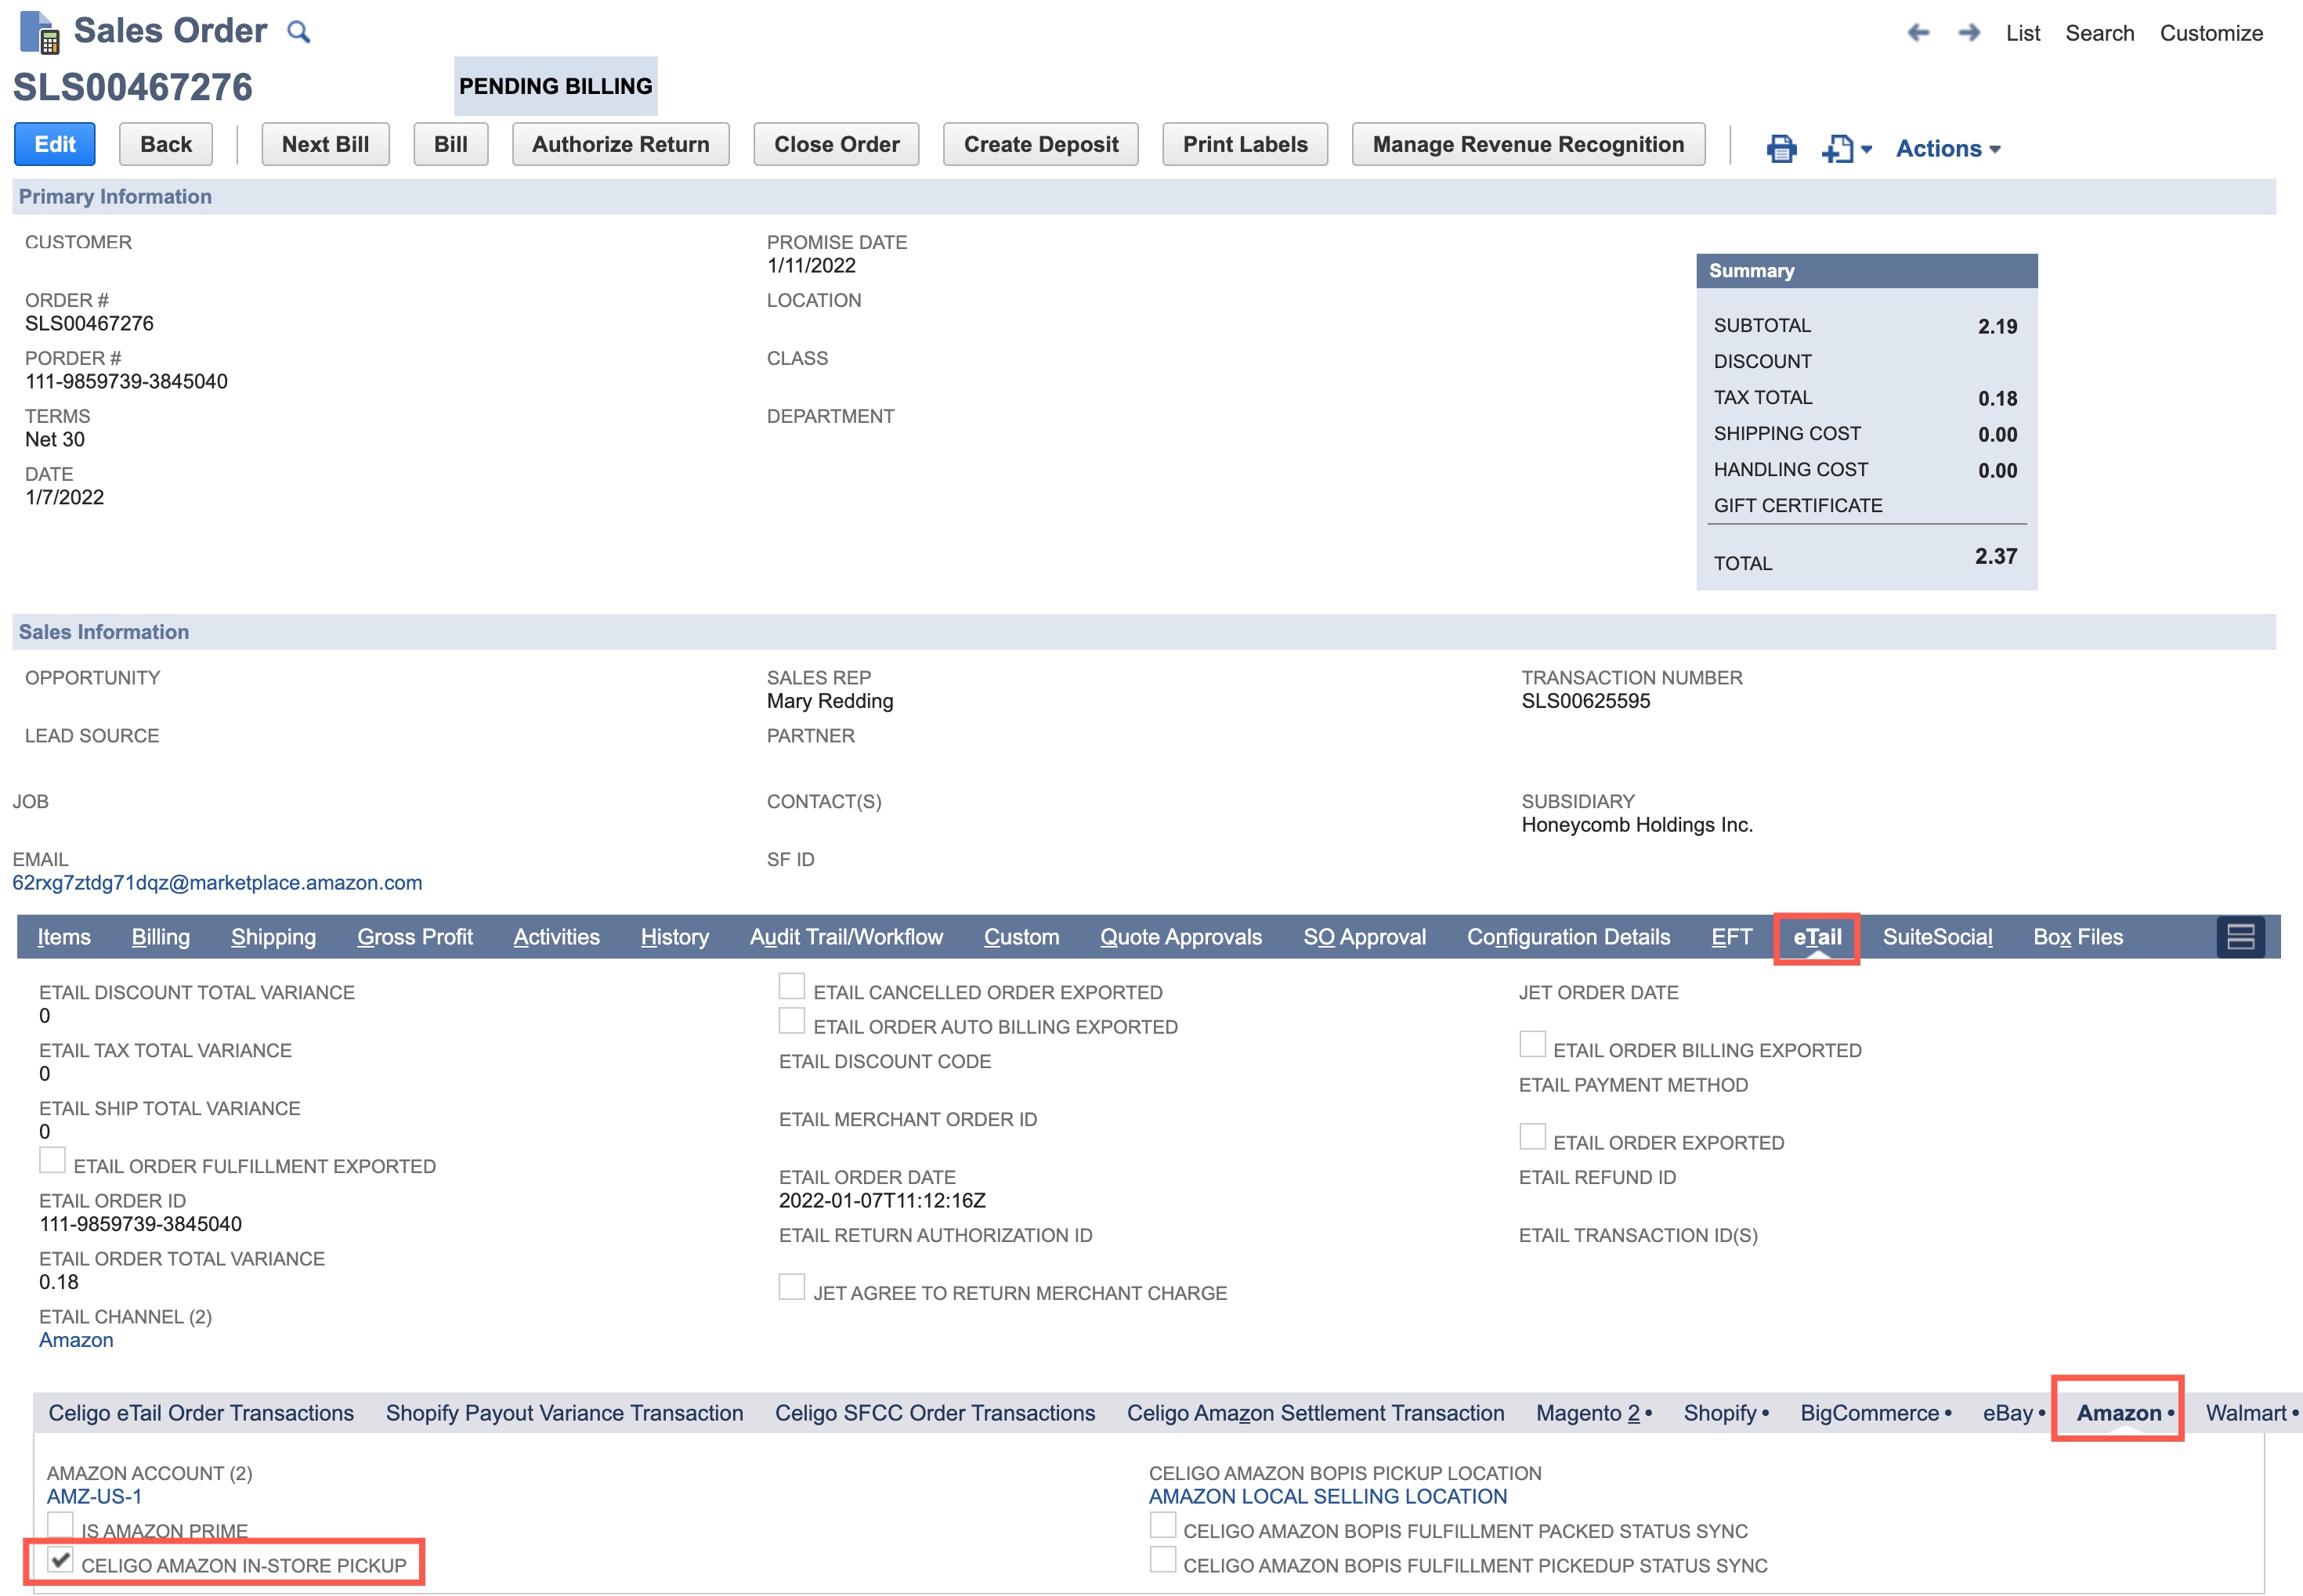Open the Search link at top right
Screen dimensions: 2303x1596
coord(2099,33)
